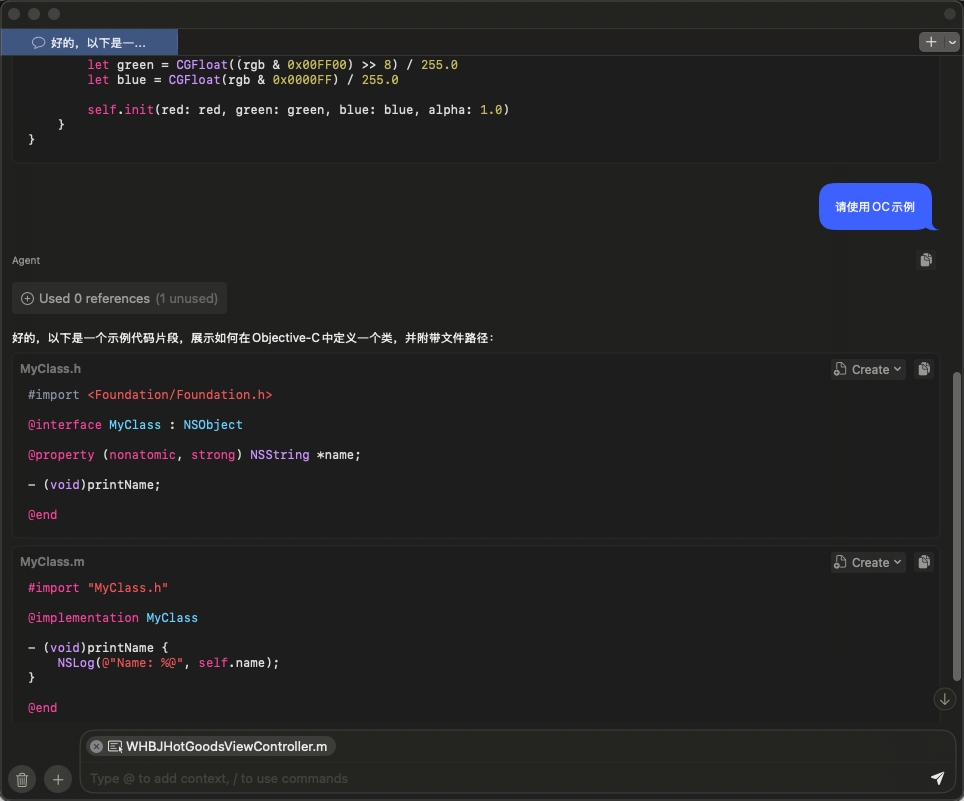Image resolution: width=964 pixels, height=801 pixels.
Task: Click the (1 unused) references text
Action: point(187,298)
